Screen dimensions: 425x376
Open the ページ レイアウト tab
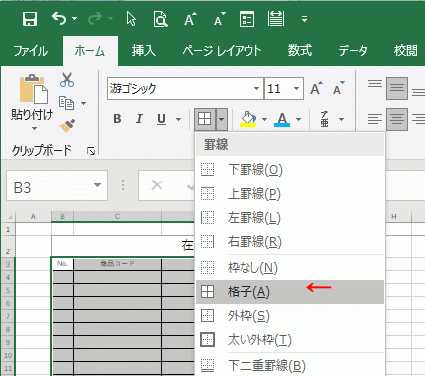point(222,51)
